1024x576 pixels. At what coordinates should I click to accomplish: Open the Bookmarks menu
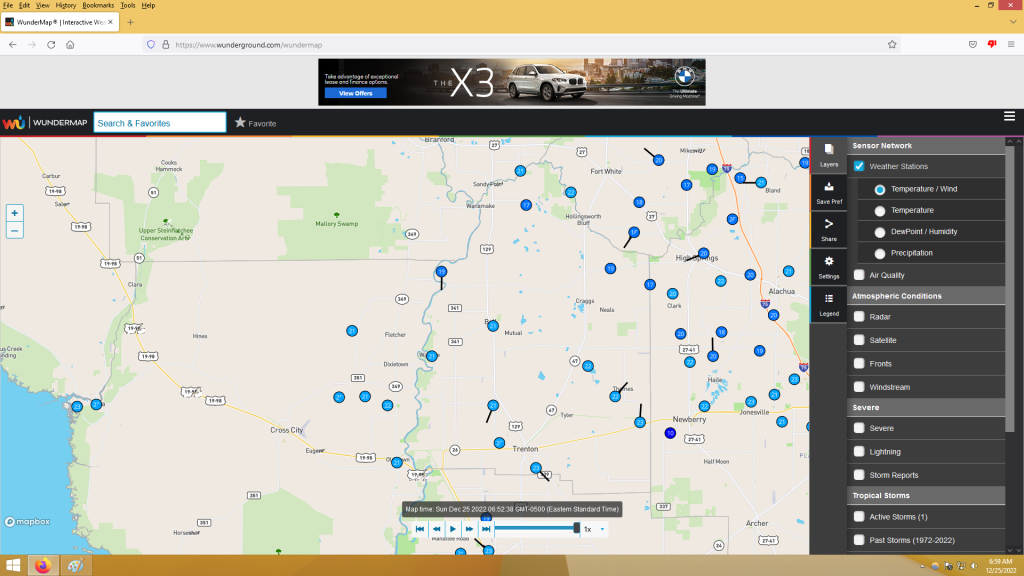coord(98,5)
